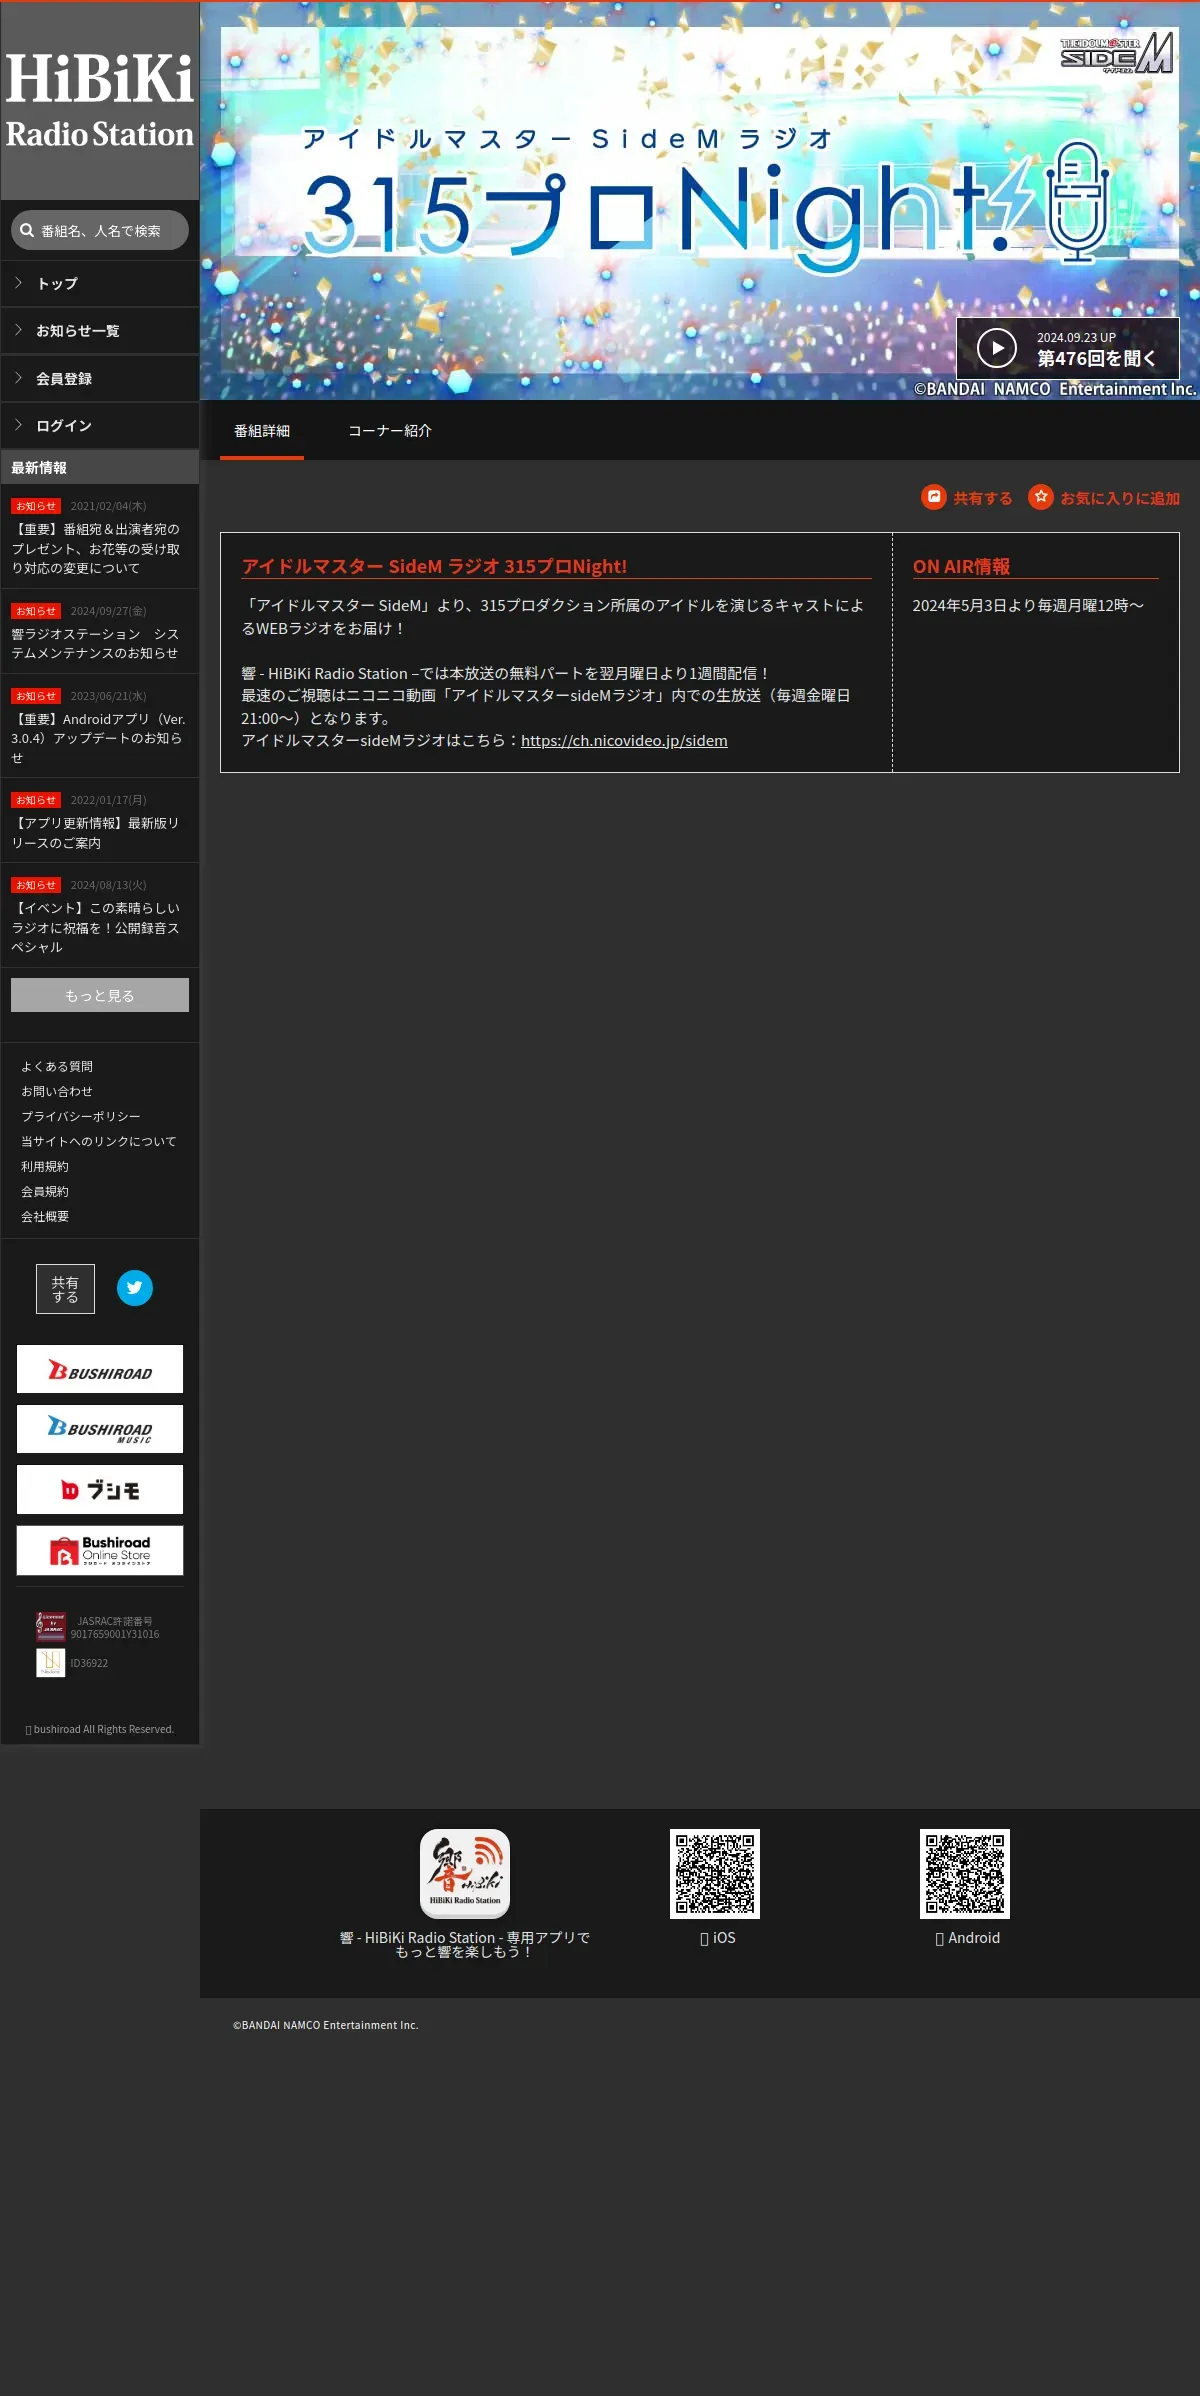Open the Bushiroad Music banner
The image size is (1200, 2396).
[x=100, y=1429]
